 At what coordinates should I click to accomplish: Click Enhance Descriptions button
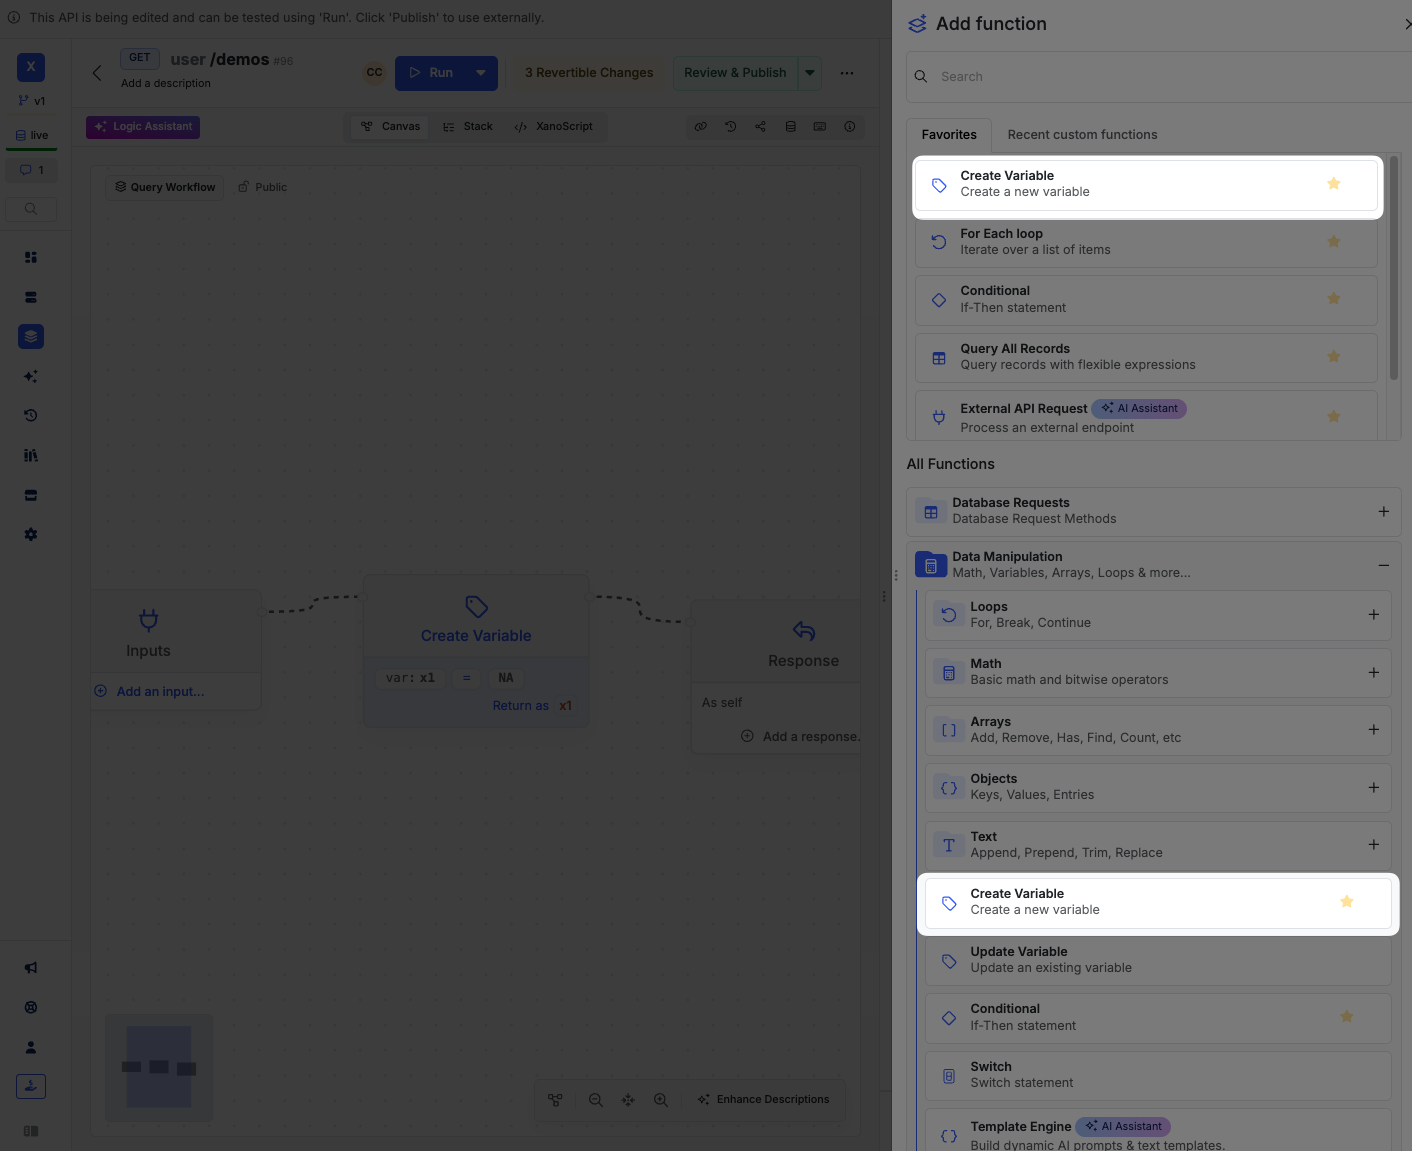764,1100
